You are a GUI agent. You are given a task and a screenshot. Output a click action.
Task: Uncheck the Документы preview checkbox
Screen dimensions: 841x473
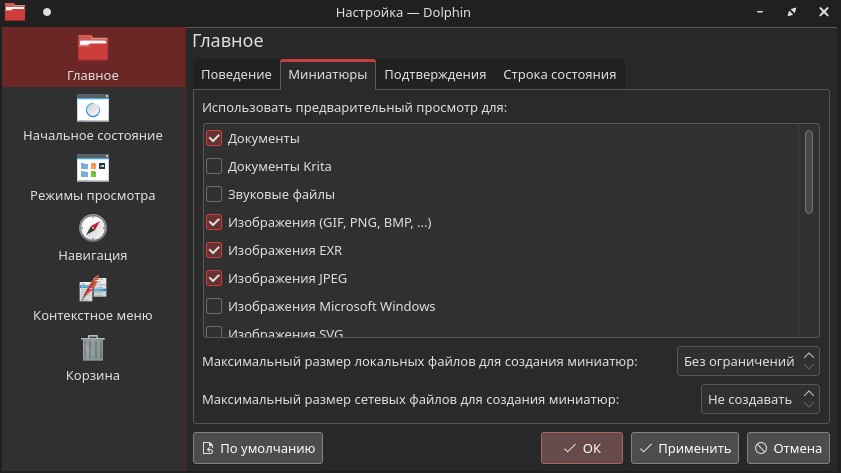click(214, 139)
